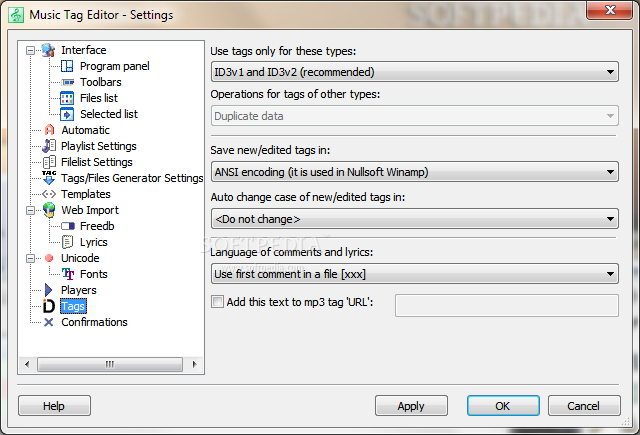
Task: Click the Help button
Action: click(x=54, y=406)
